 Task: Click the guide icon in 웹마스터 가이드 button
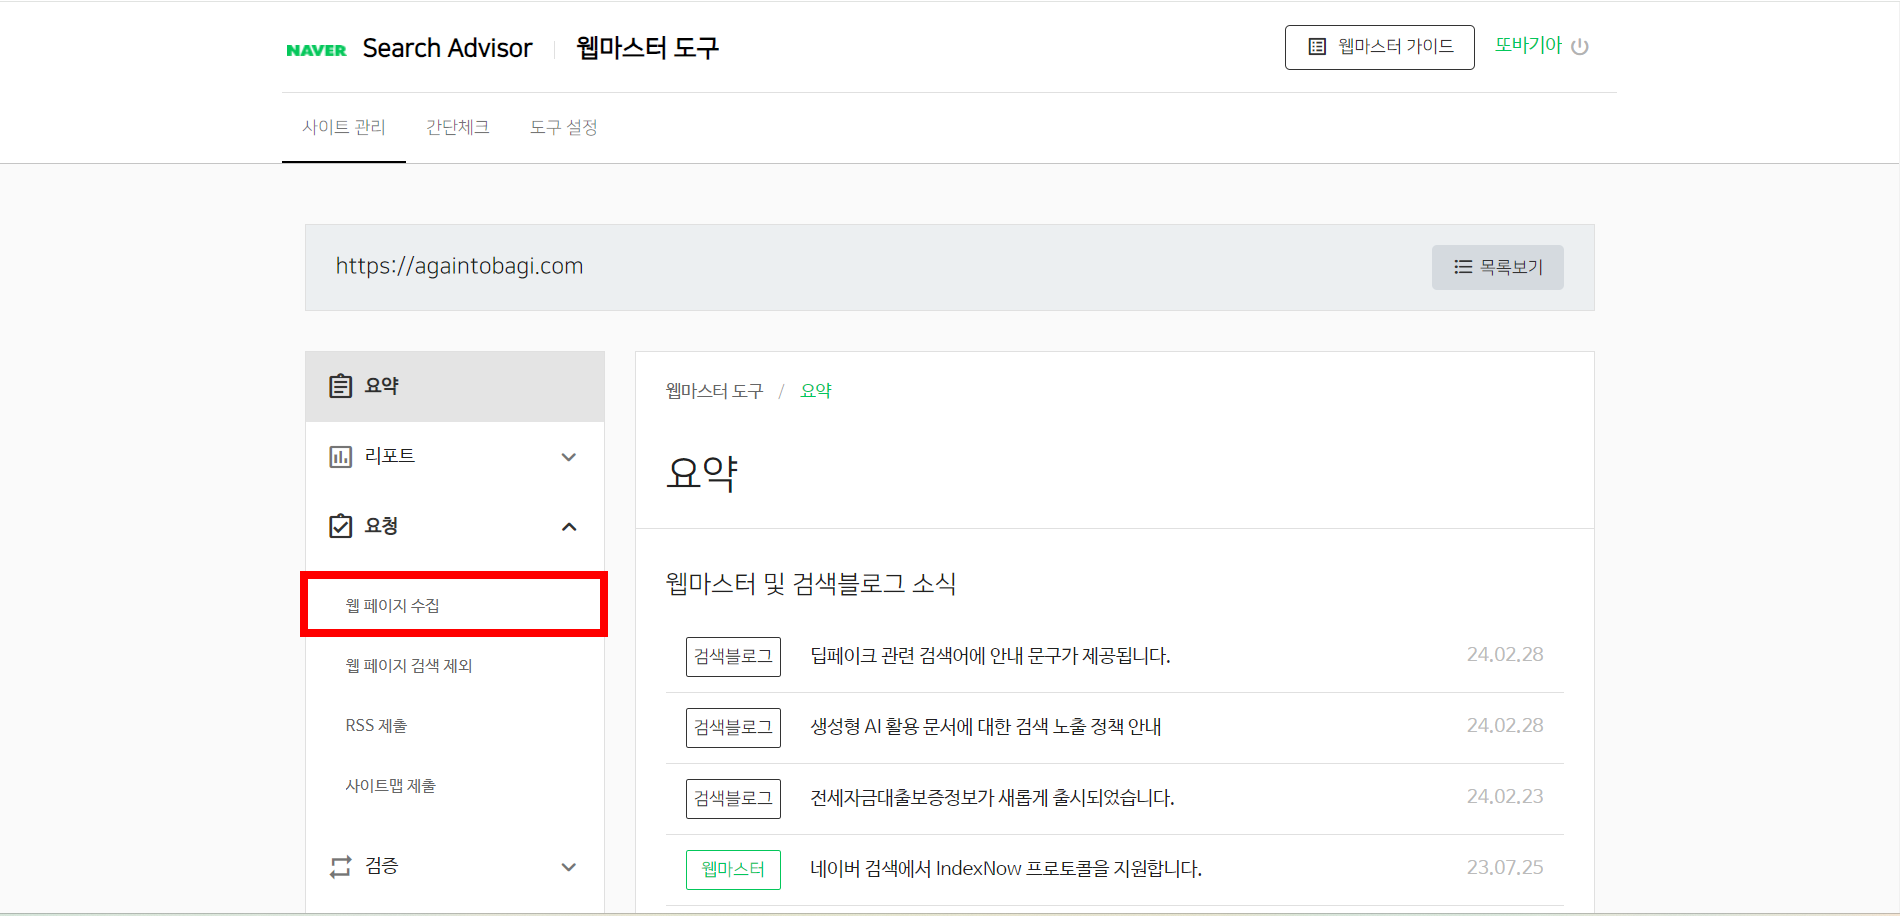(1317, 46)
